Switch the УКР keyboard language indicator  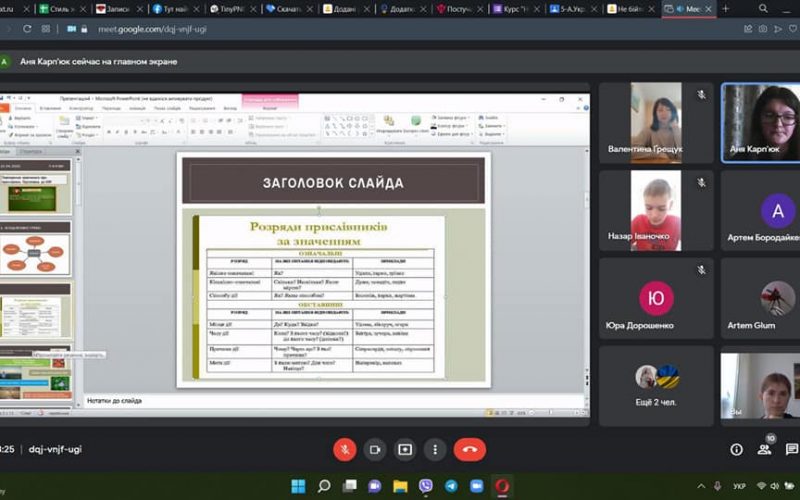[739, 486]
